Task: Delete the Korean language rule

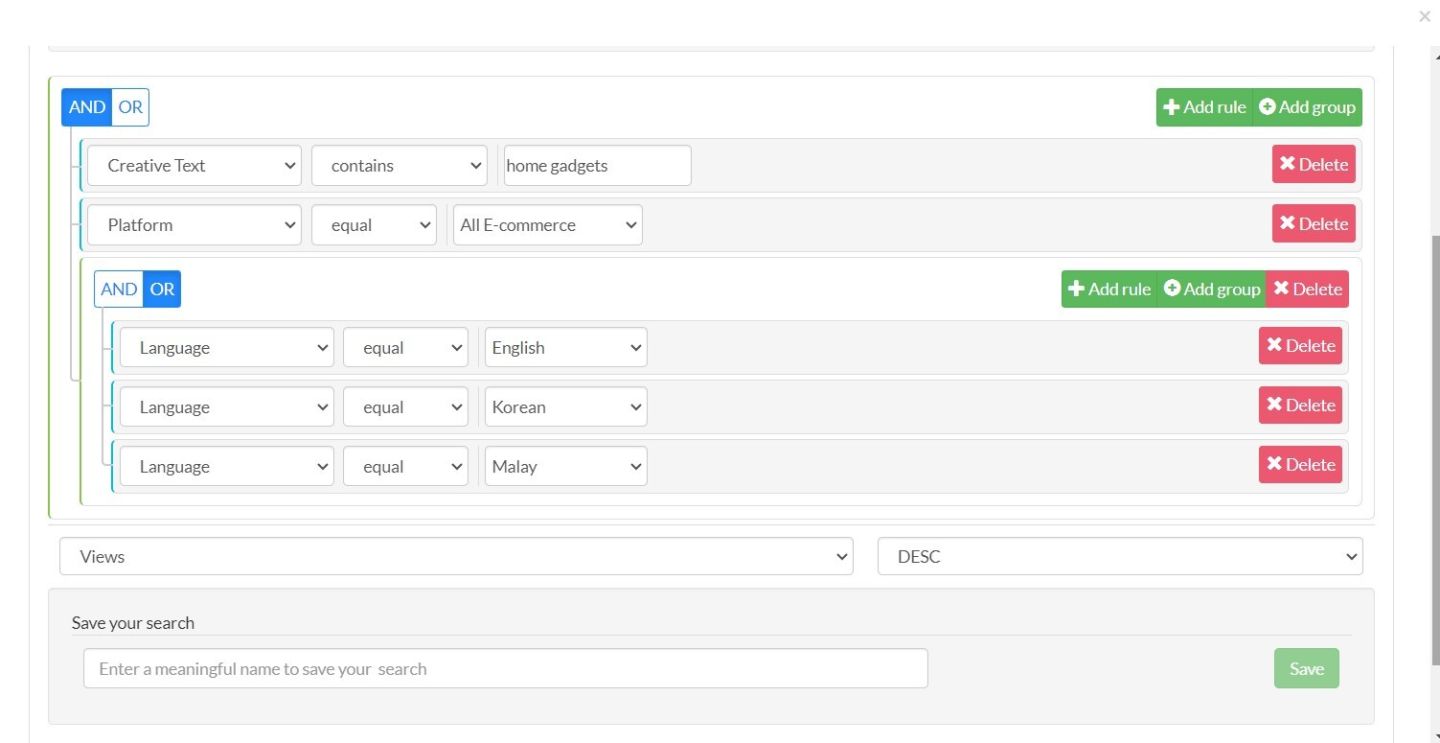Action: [1300, 405]
